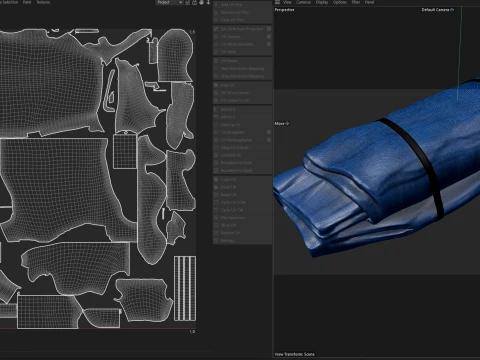Run the UV Rectangularize command
Viewport: 480px width, 360px height.
[239, 140]
